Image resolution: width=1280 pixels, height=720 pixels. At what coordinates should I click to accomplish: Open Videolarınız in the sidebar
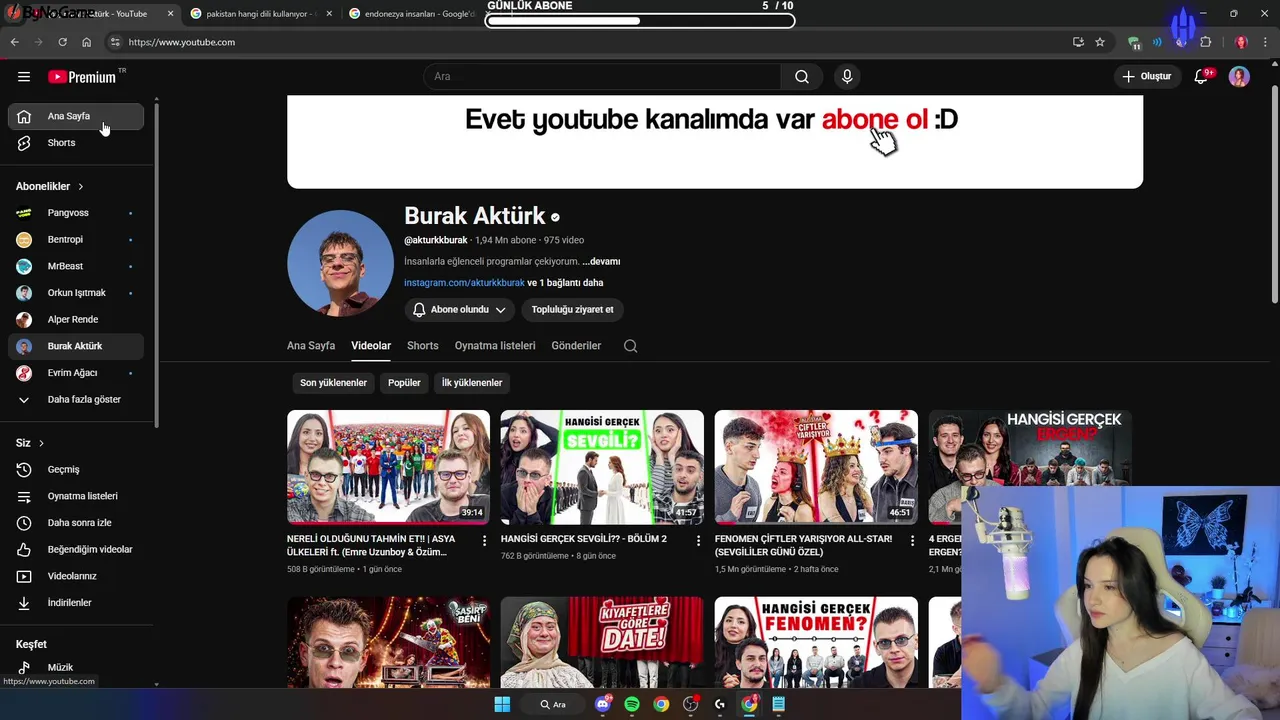click(76, 576)
